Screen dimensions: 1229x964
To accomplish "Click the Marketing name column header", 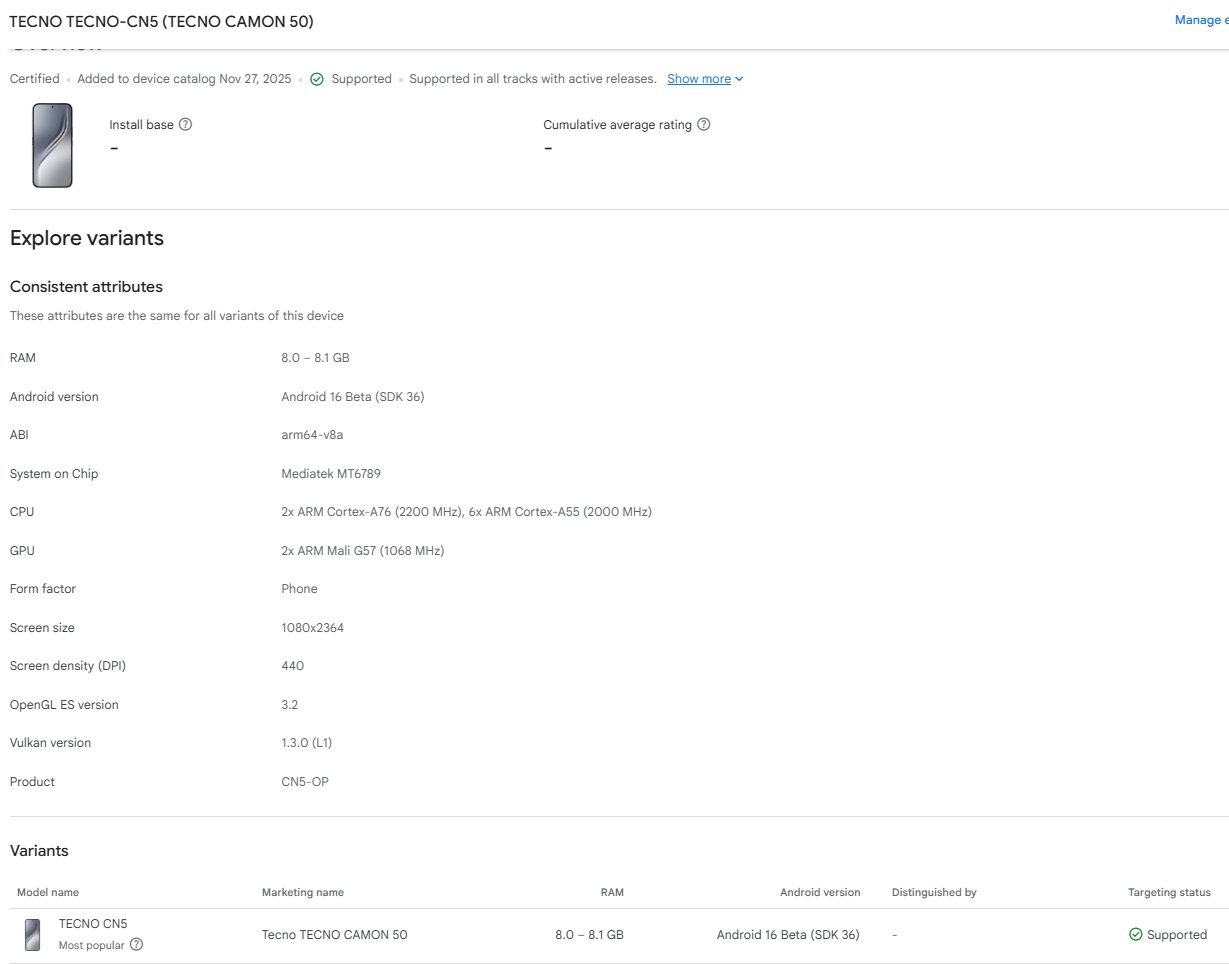I will (302, 892).
